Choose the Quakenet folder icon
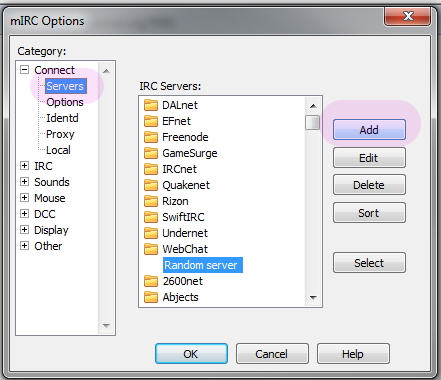This screenshot has width=441, height=380. point(151,185)
